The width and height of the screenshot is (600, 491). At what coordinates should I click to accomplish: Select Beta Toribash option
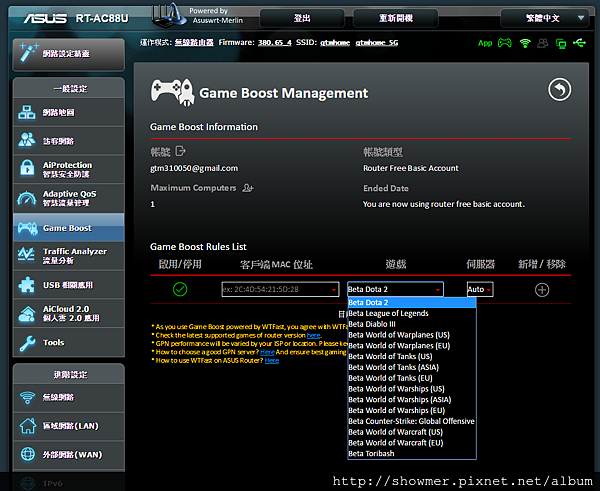click(x=412, y=453)
